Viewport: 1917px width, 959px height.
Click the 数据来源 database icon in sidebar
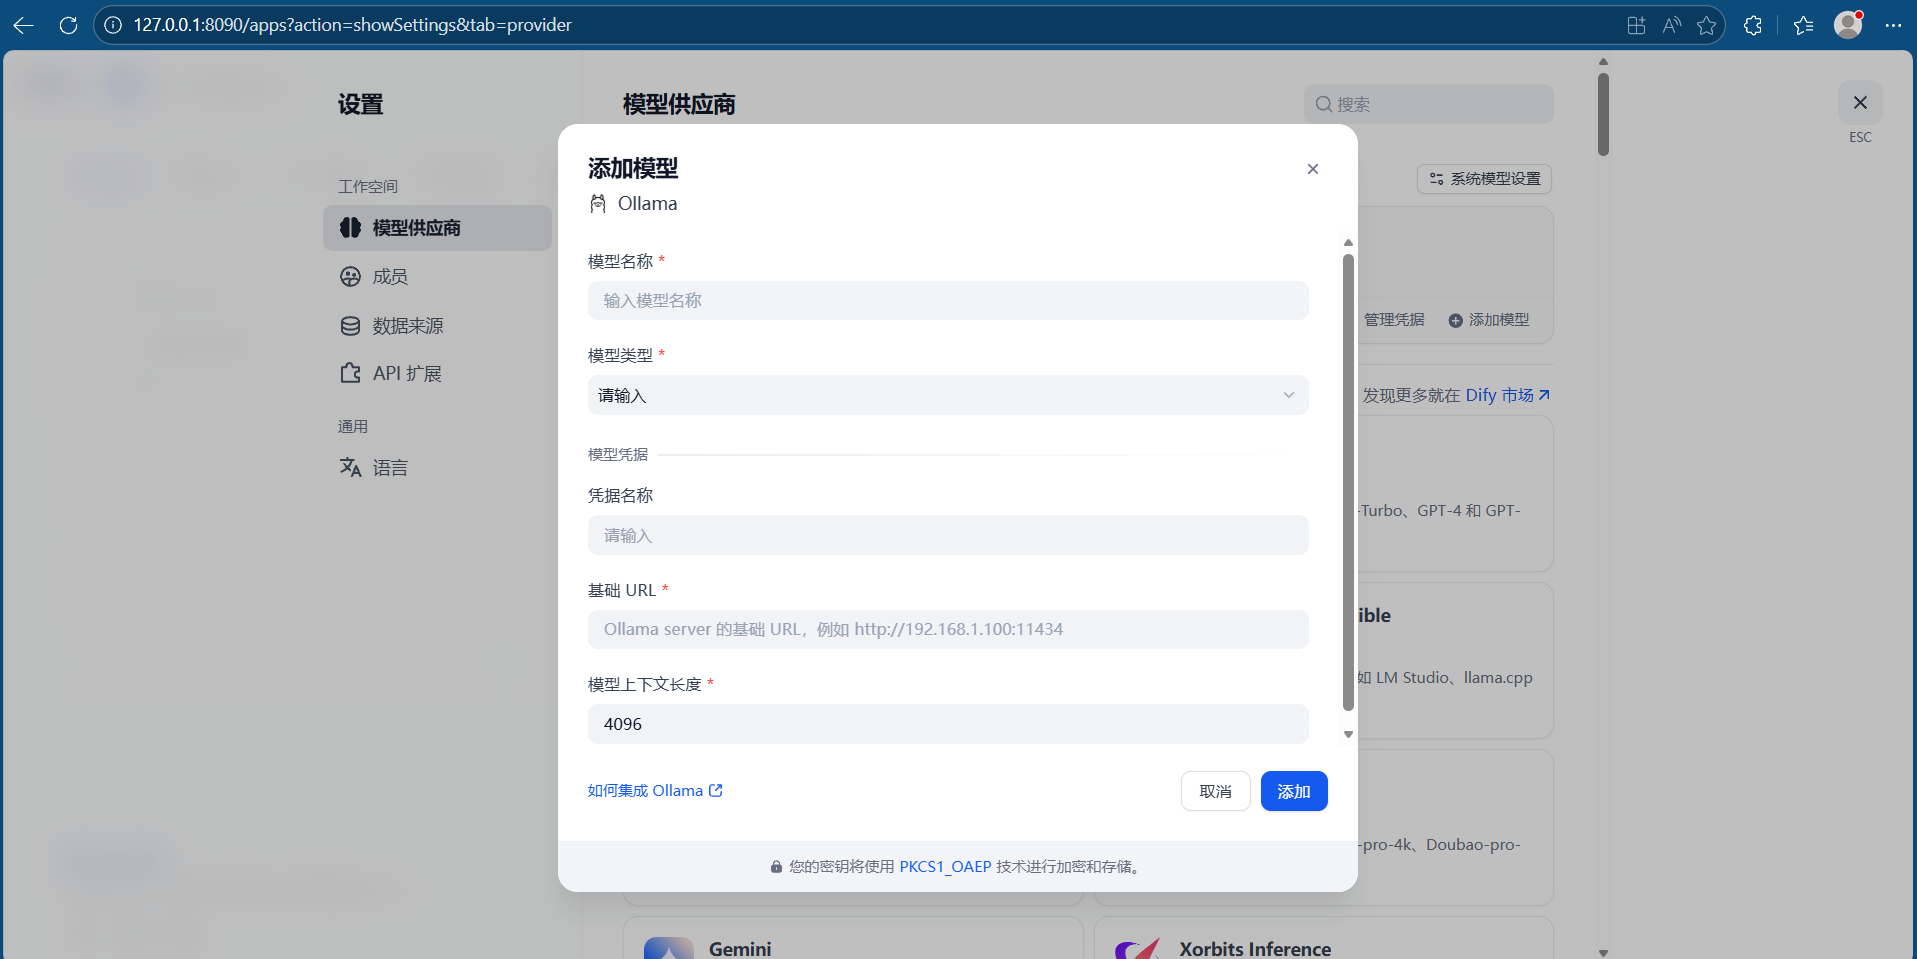pyautogui.click(x=350, y=326)
